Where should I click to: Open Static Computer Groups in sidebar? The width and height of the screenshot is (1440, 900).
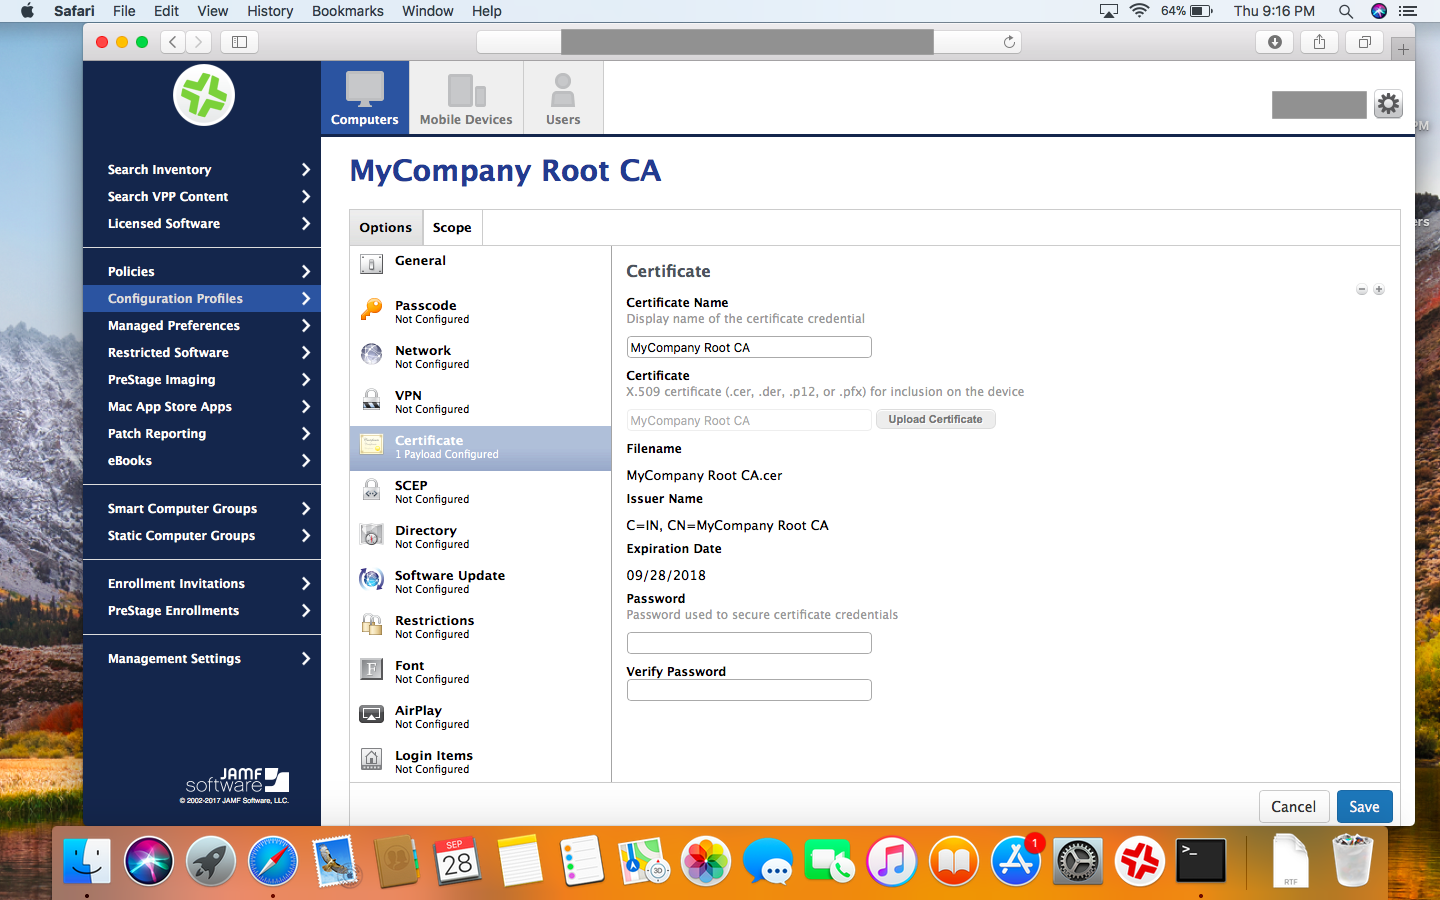202,536
